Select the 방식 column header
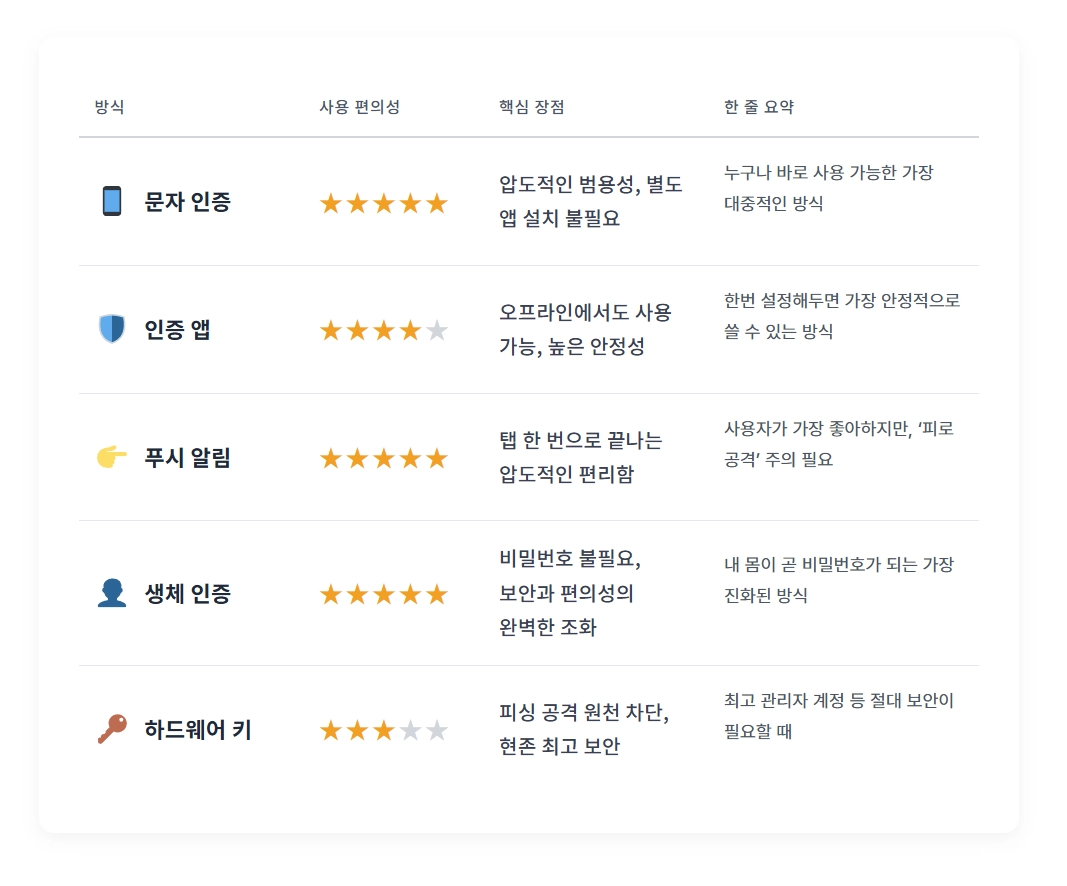Viewport: 1067px width, 886px height. click(x=110, y=107)
